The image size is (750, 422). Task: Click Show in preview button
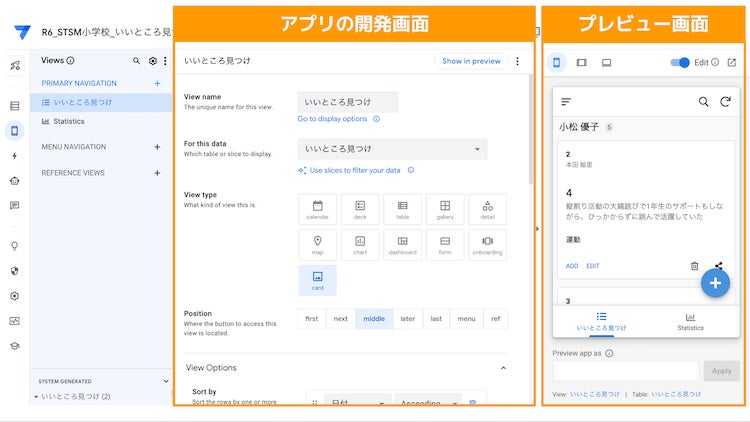click(471, 61)
